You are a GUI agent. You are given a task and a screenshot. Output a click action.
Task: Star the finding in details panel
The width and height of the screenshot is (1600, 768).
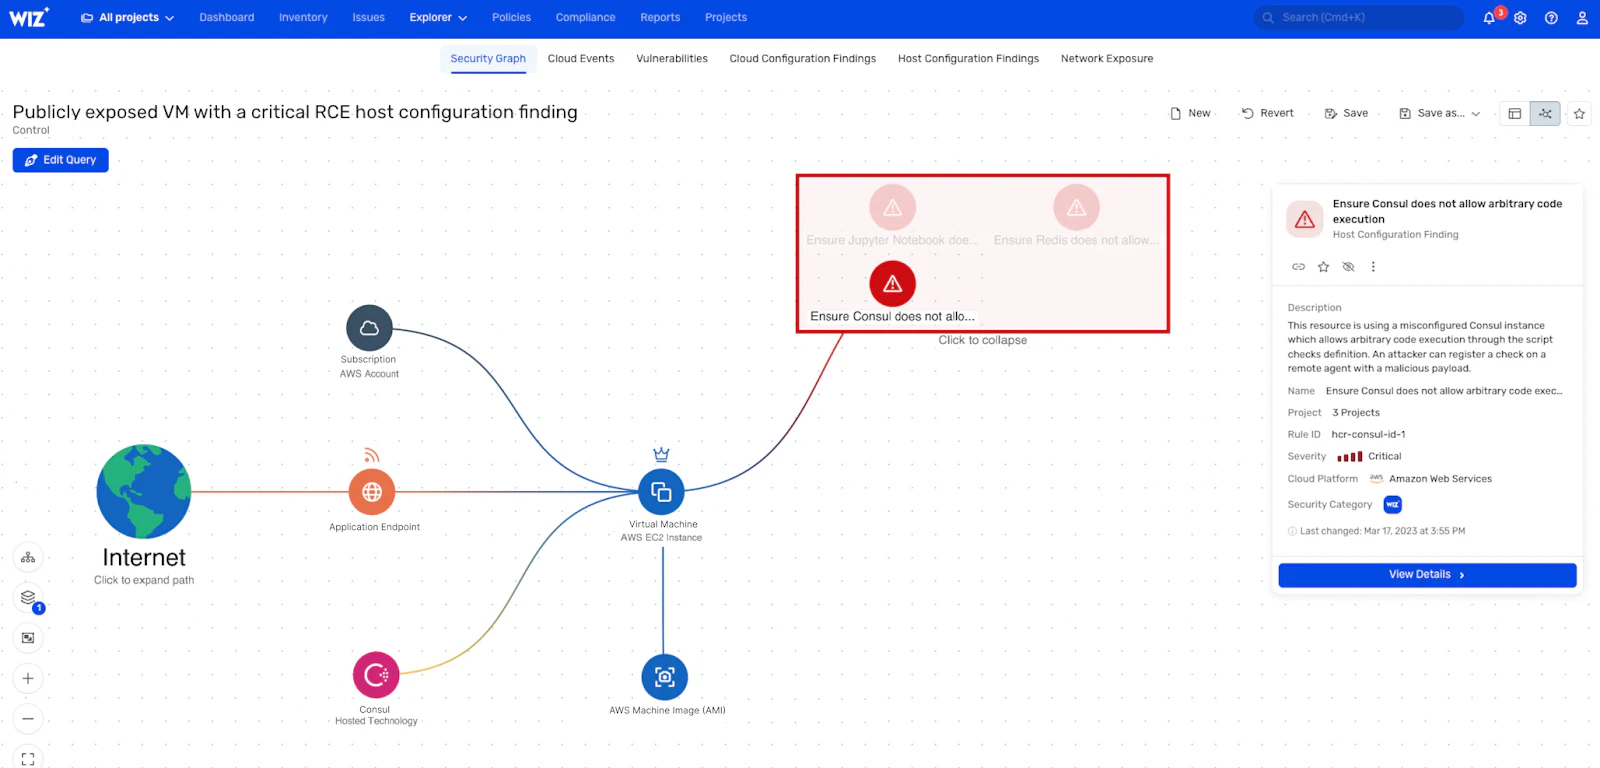click(1323, 267)
